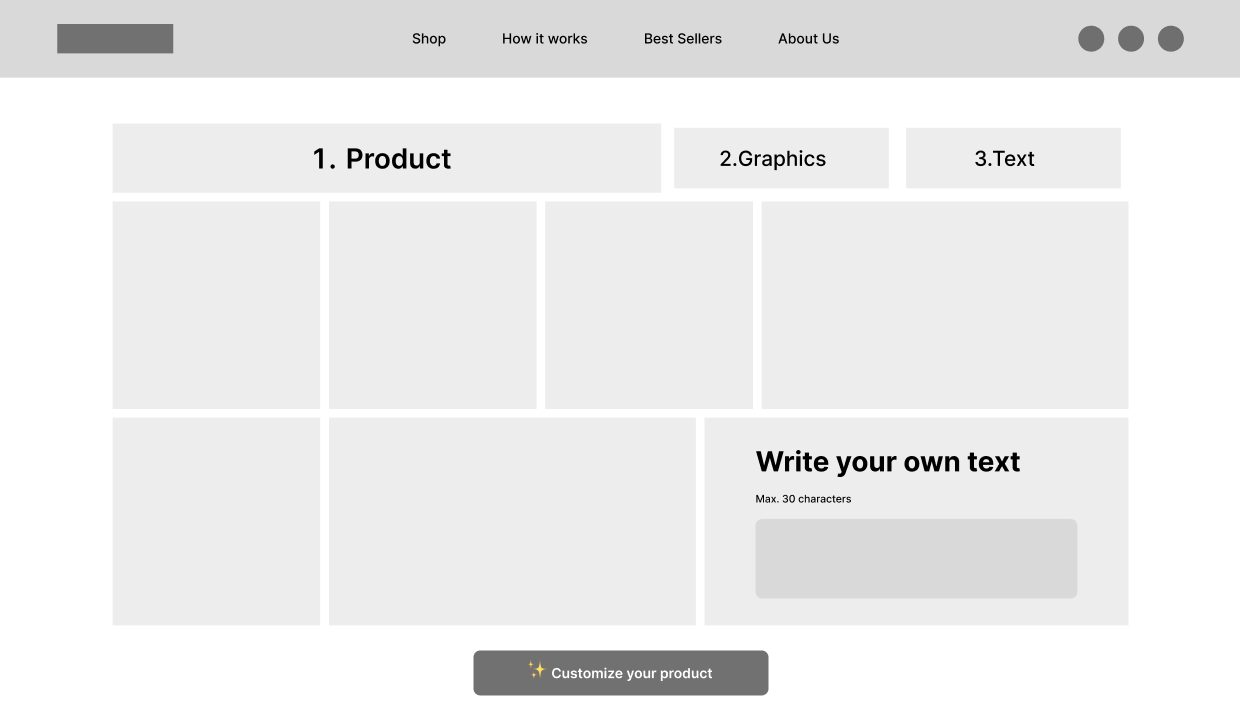
Task: Select the 1. Product tab
Action: [387, 158]
